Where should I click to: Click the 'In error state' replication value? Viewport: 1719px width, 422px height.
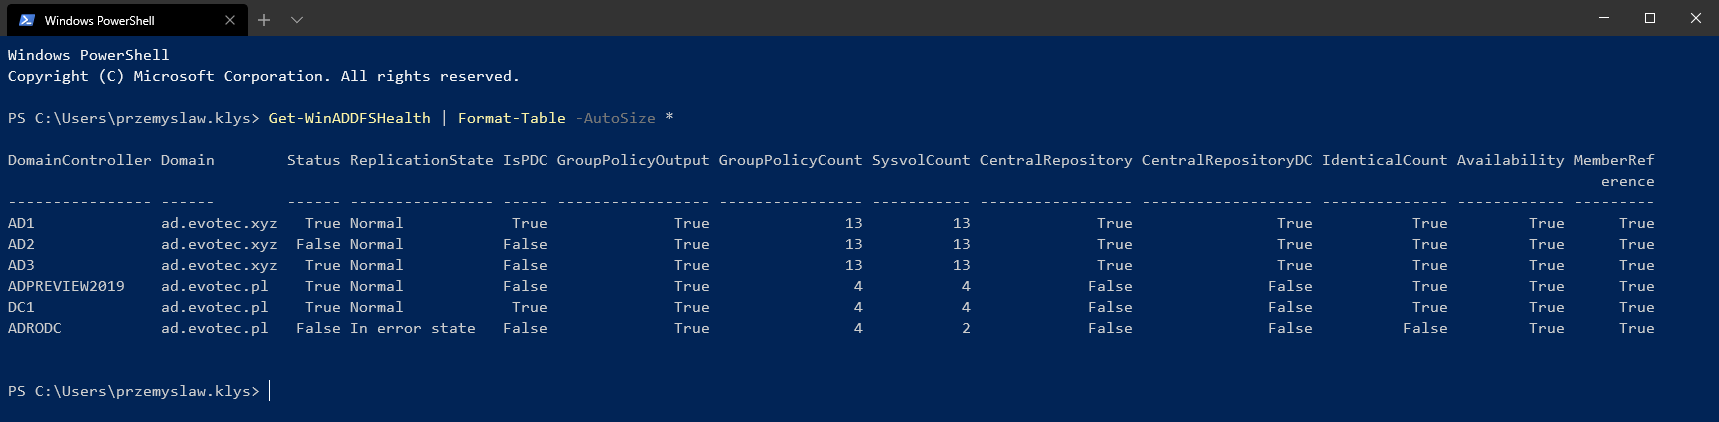coord(412,328)
